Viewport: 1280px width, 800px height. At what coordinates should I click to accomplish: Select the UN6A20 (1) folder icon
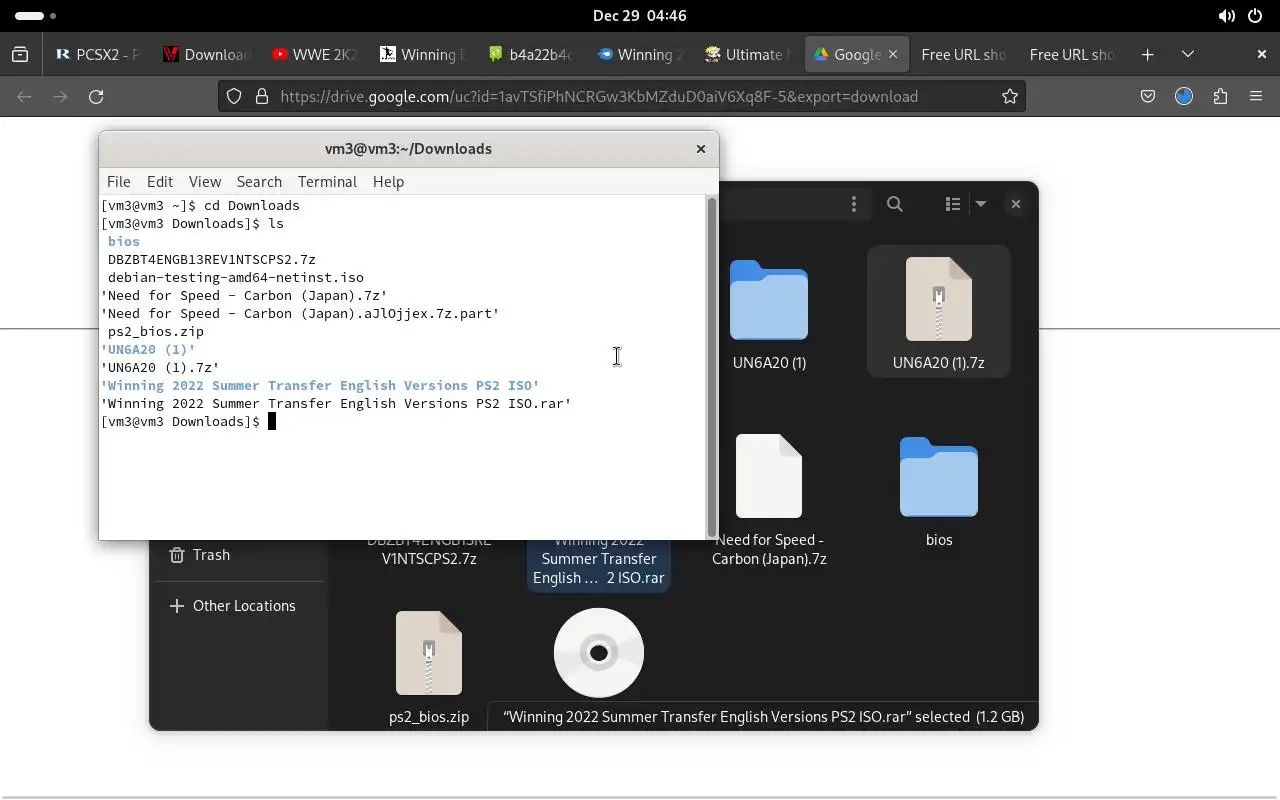[x=769, y=300]
